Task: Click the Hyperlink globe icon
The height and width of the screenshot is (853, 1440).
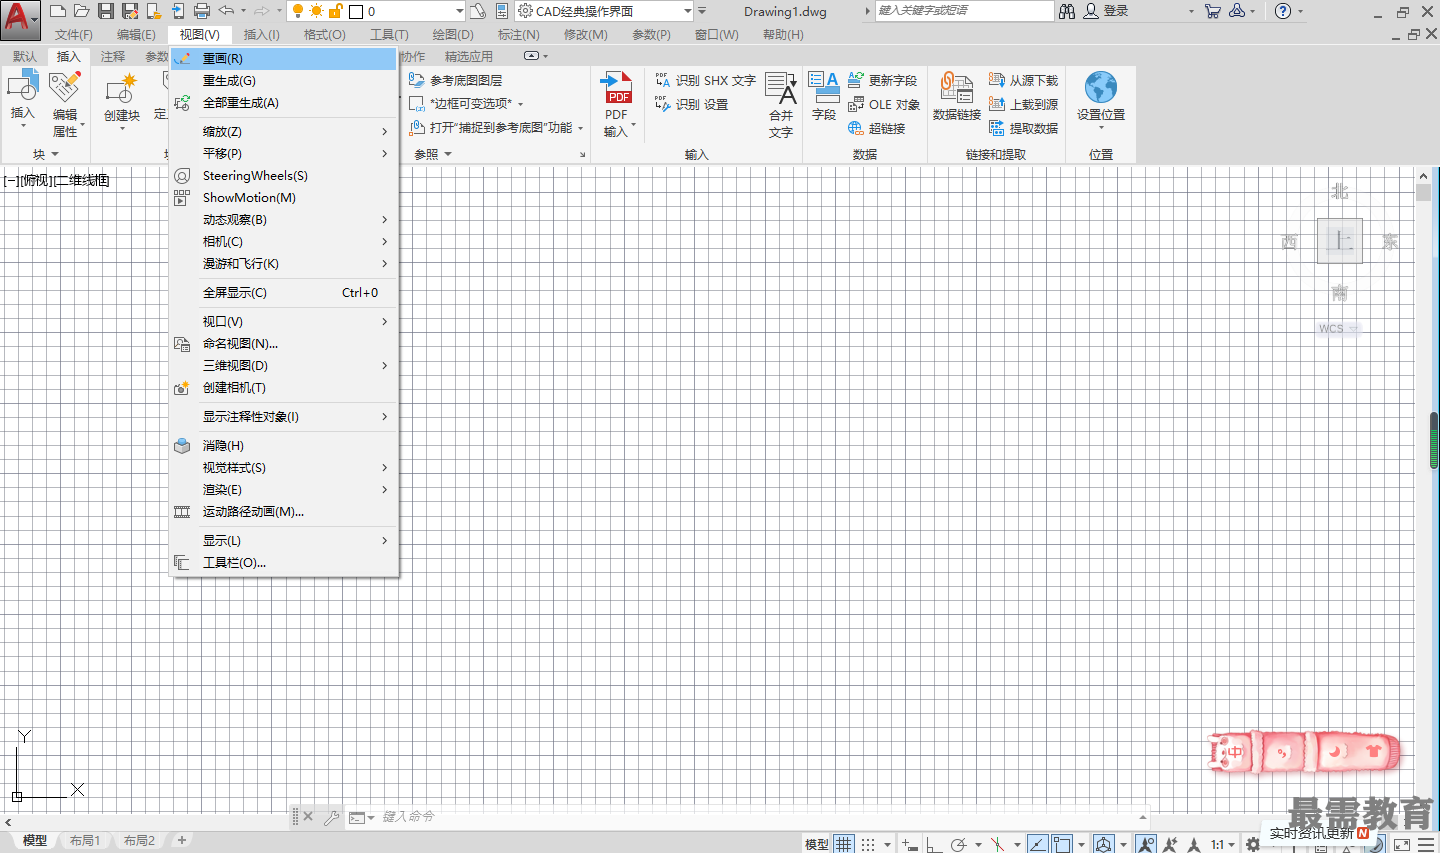Action: pos(856,128)
